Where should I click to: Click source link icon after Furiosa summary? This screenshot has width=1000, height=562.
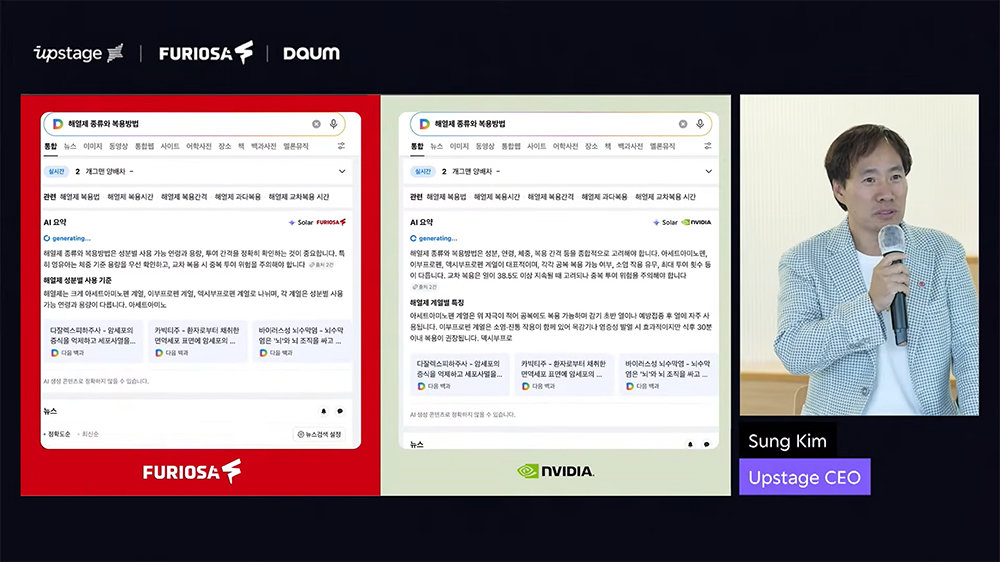tap(312, 265)
